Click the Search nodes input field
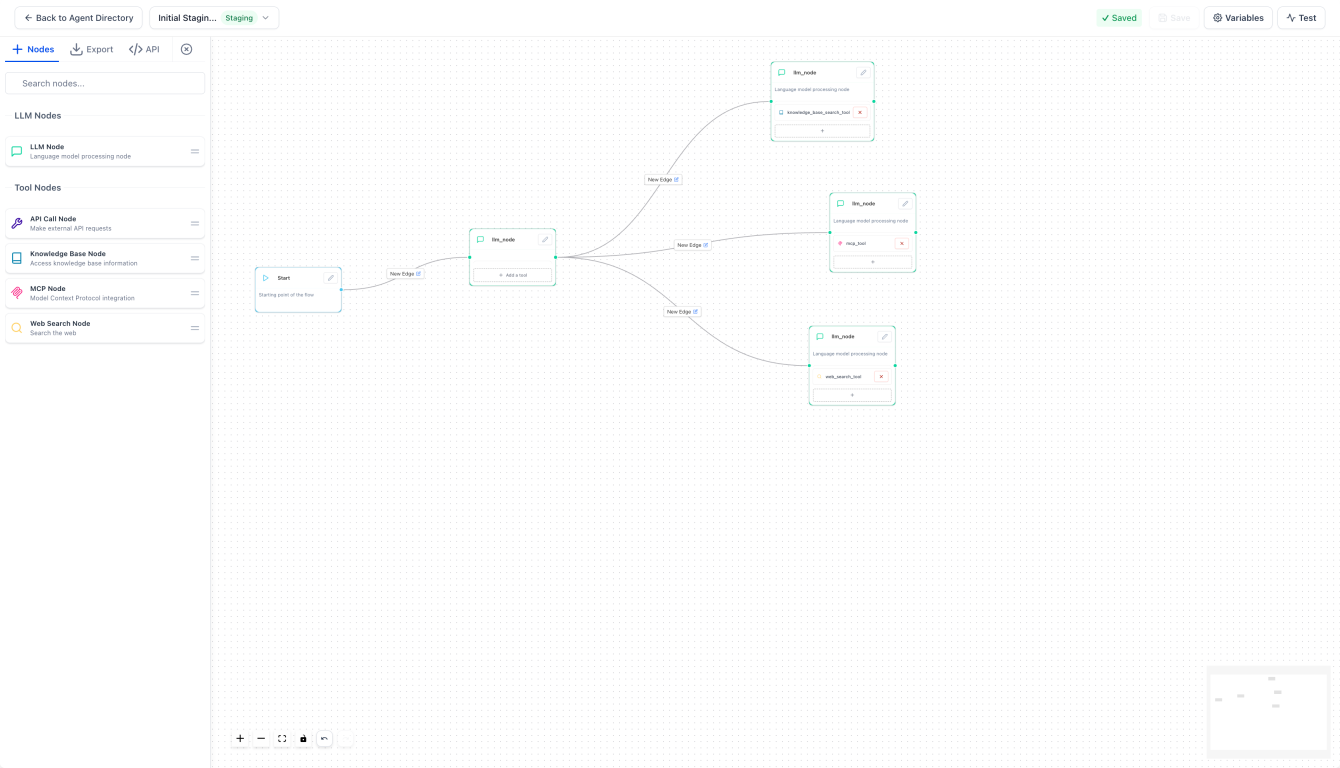1340x768 pixels. 105,83
